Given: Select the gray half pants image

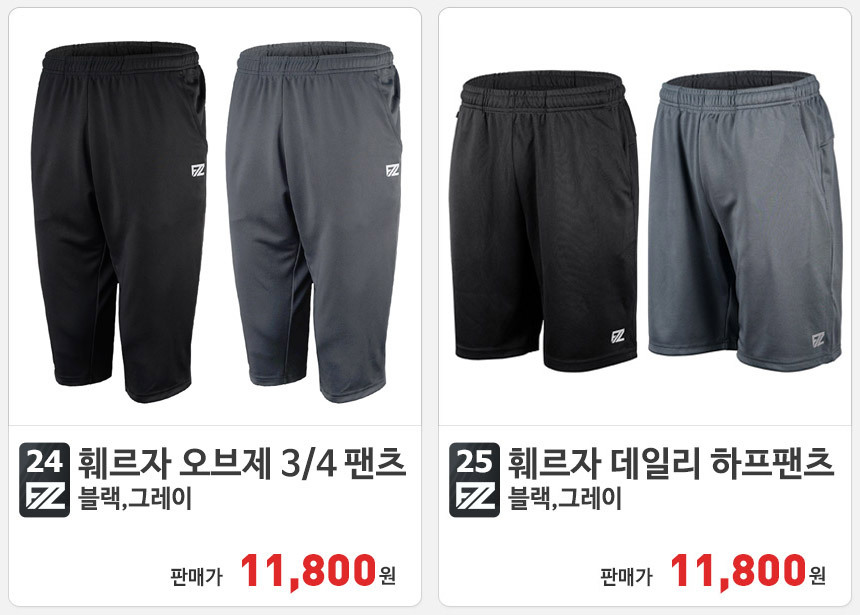Looking at the screenshot, I should click(745, 221).
